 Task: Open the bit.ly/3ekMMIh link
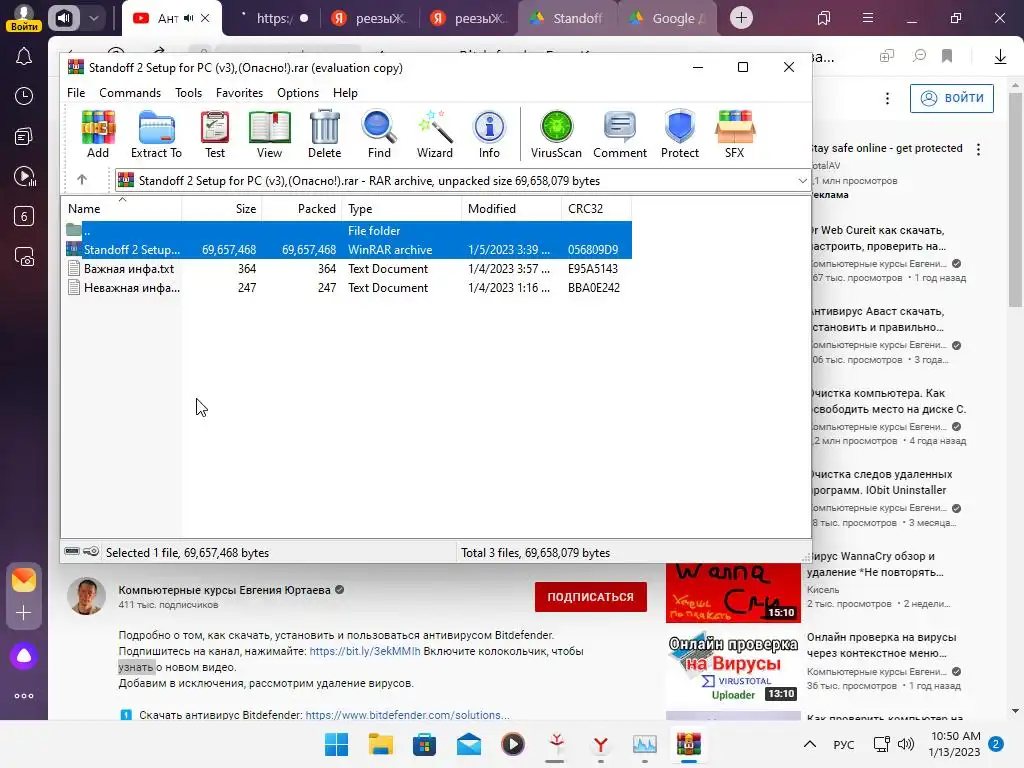click(364, 651)
